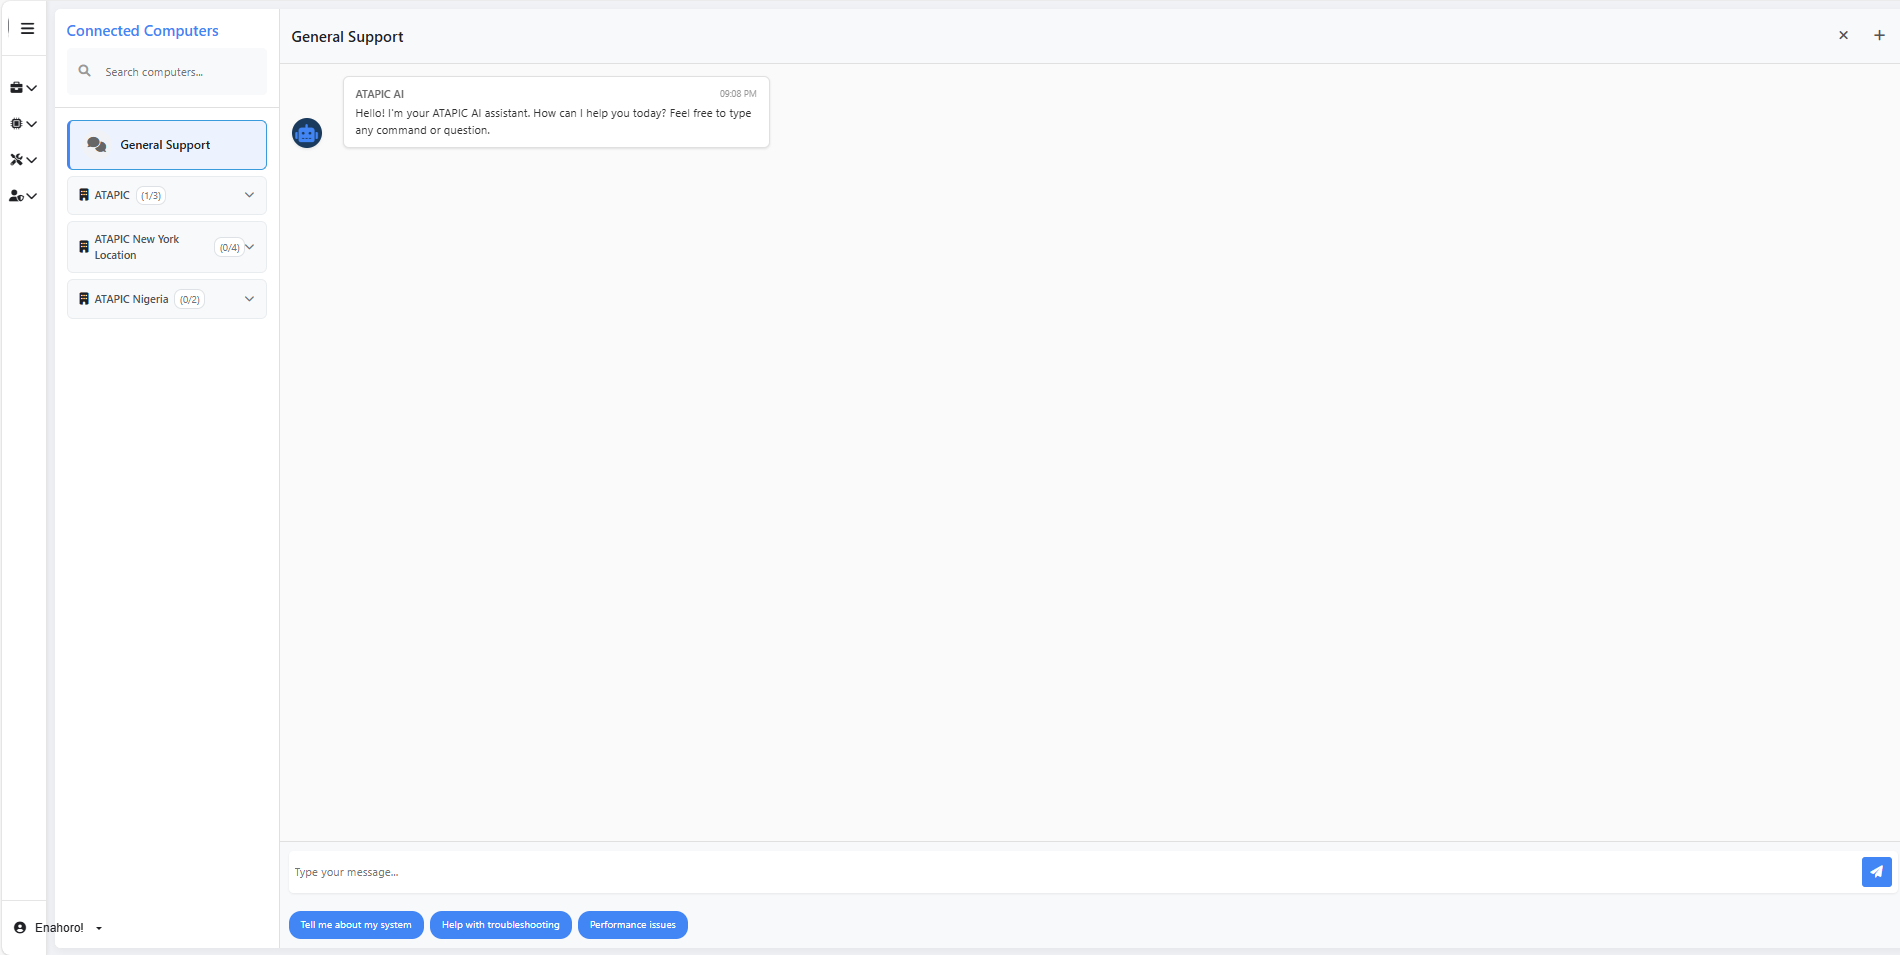Expand the chip hardware sidebar menu
1900x955 pixels.
tap(23, 124)
